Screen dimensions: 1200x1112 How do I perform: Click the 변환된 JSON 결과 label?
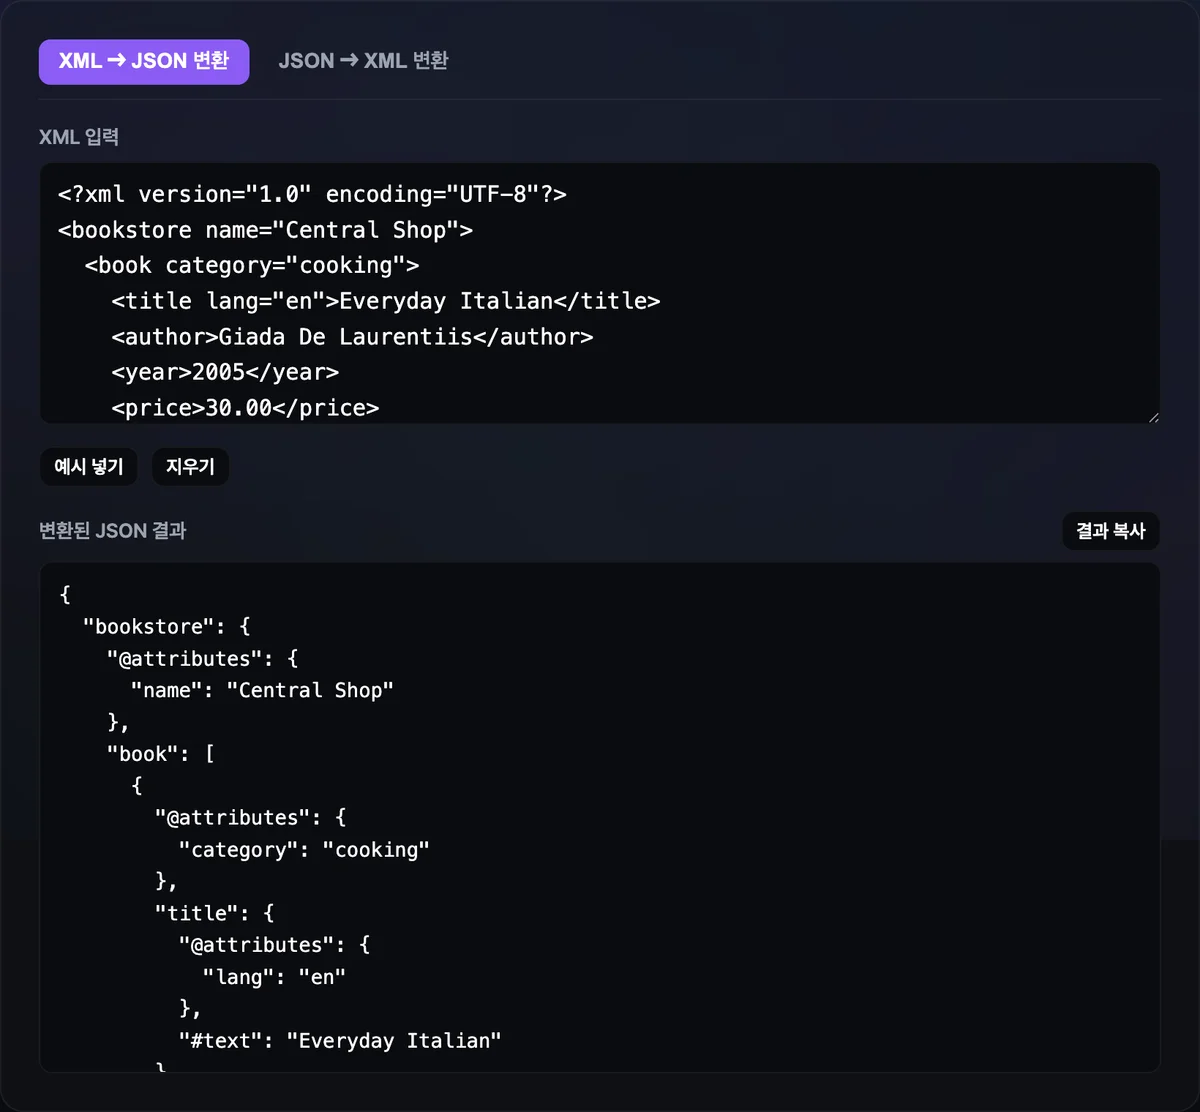click(x=113, y=531)
